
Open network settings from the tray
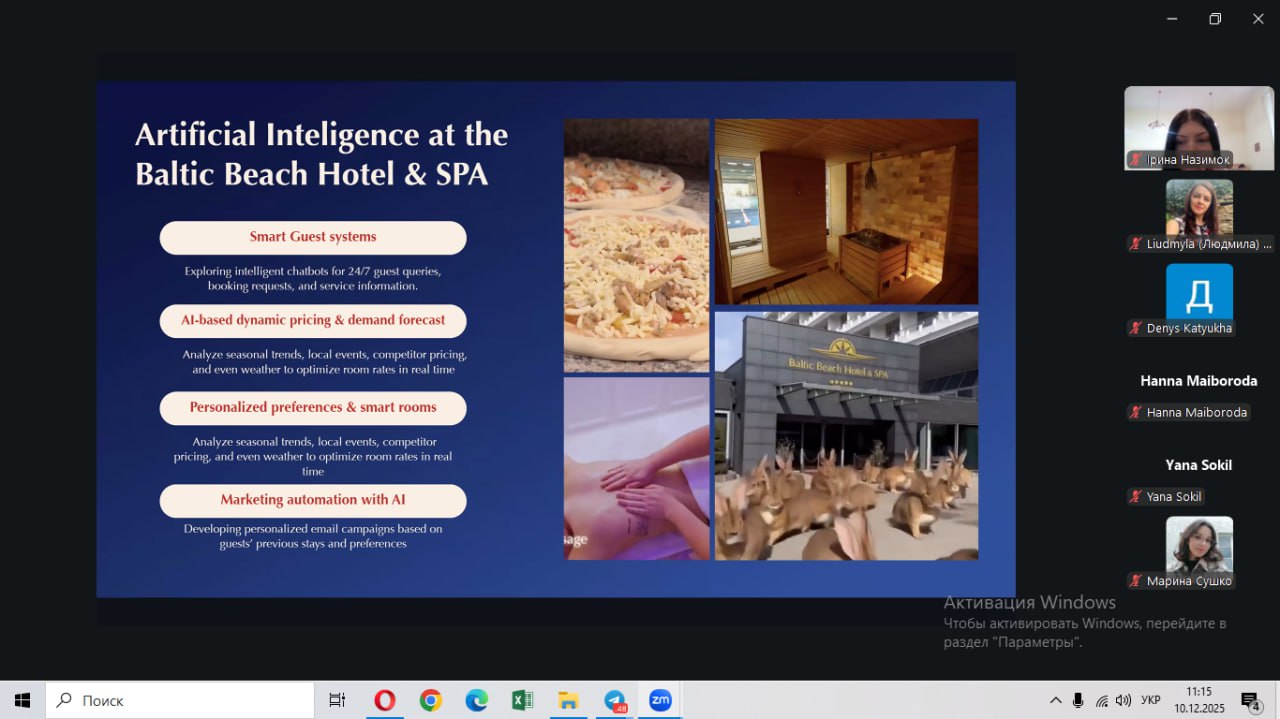(x=1101, y=700)
